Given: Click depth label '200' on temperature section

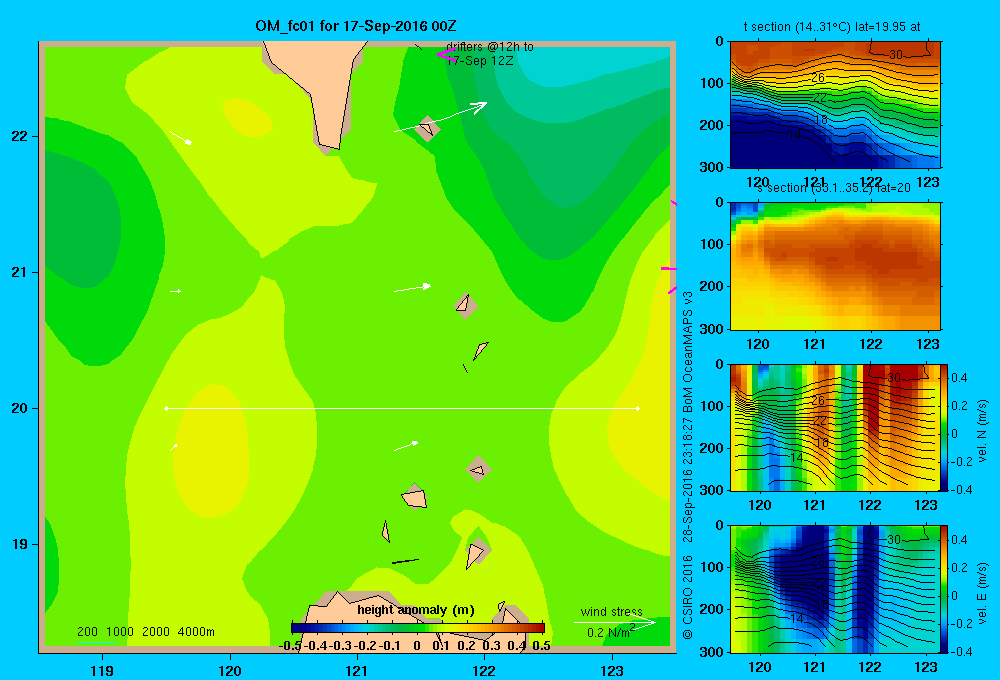Looking at the screenshot, I should 711,125.
